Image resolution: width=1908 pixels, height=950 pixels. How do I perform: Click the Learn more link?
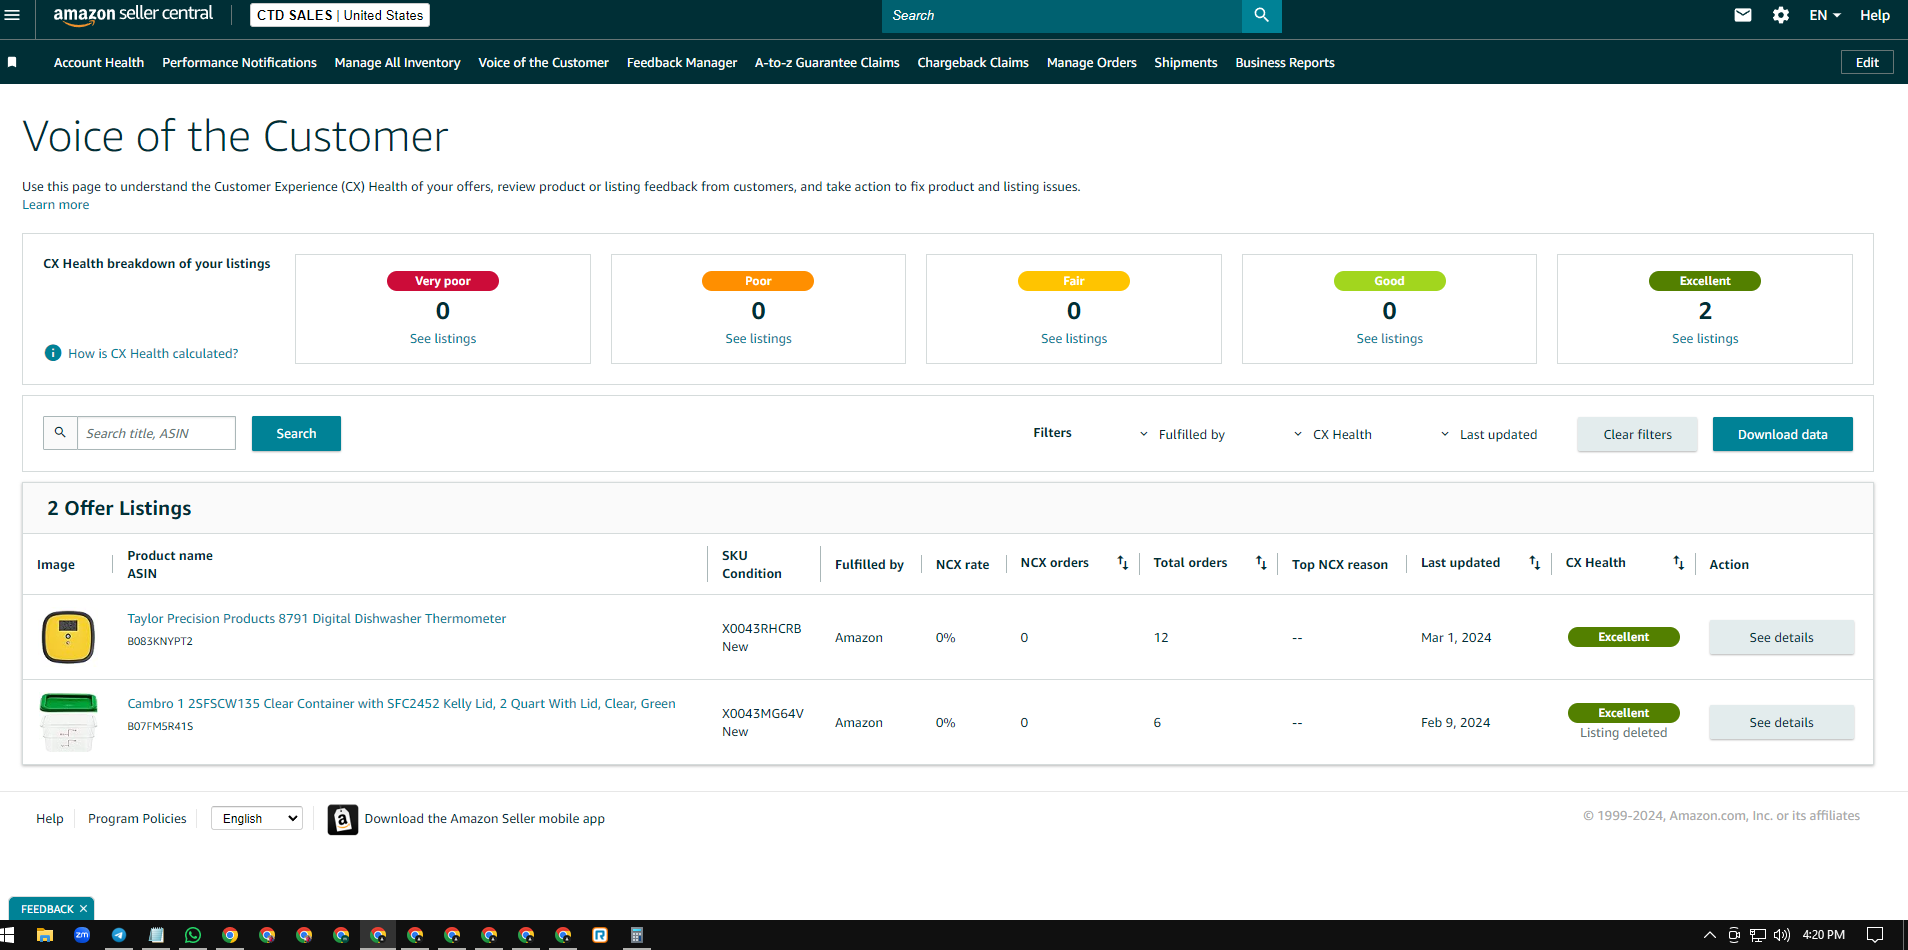coord(56,205)
